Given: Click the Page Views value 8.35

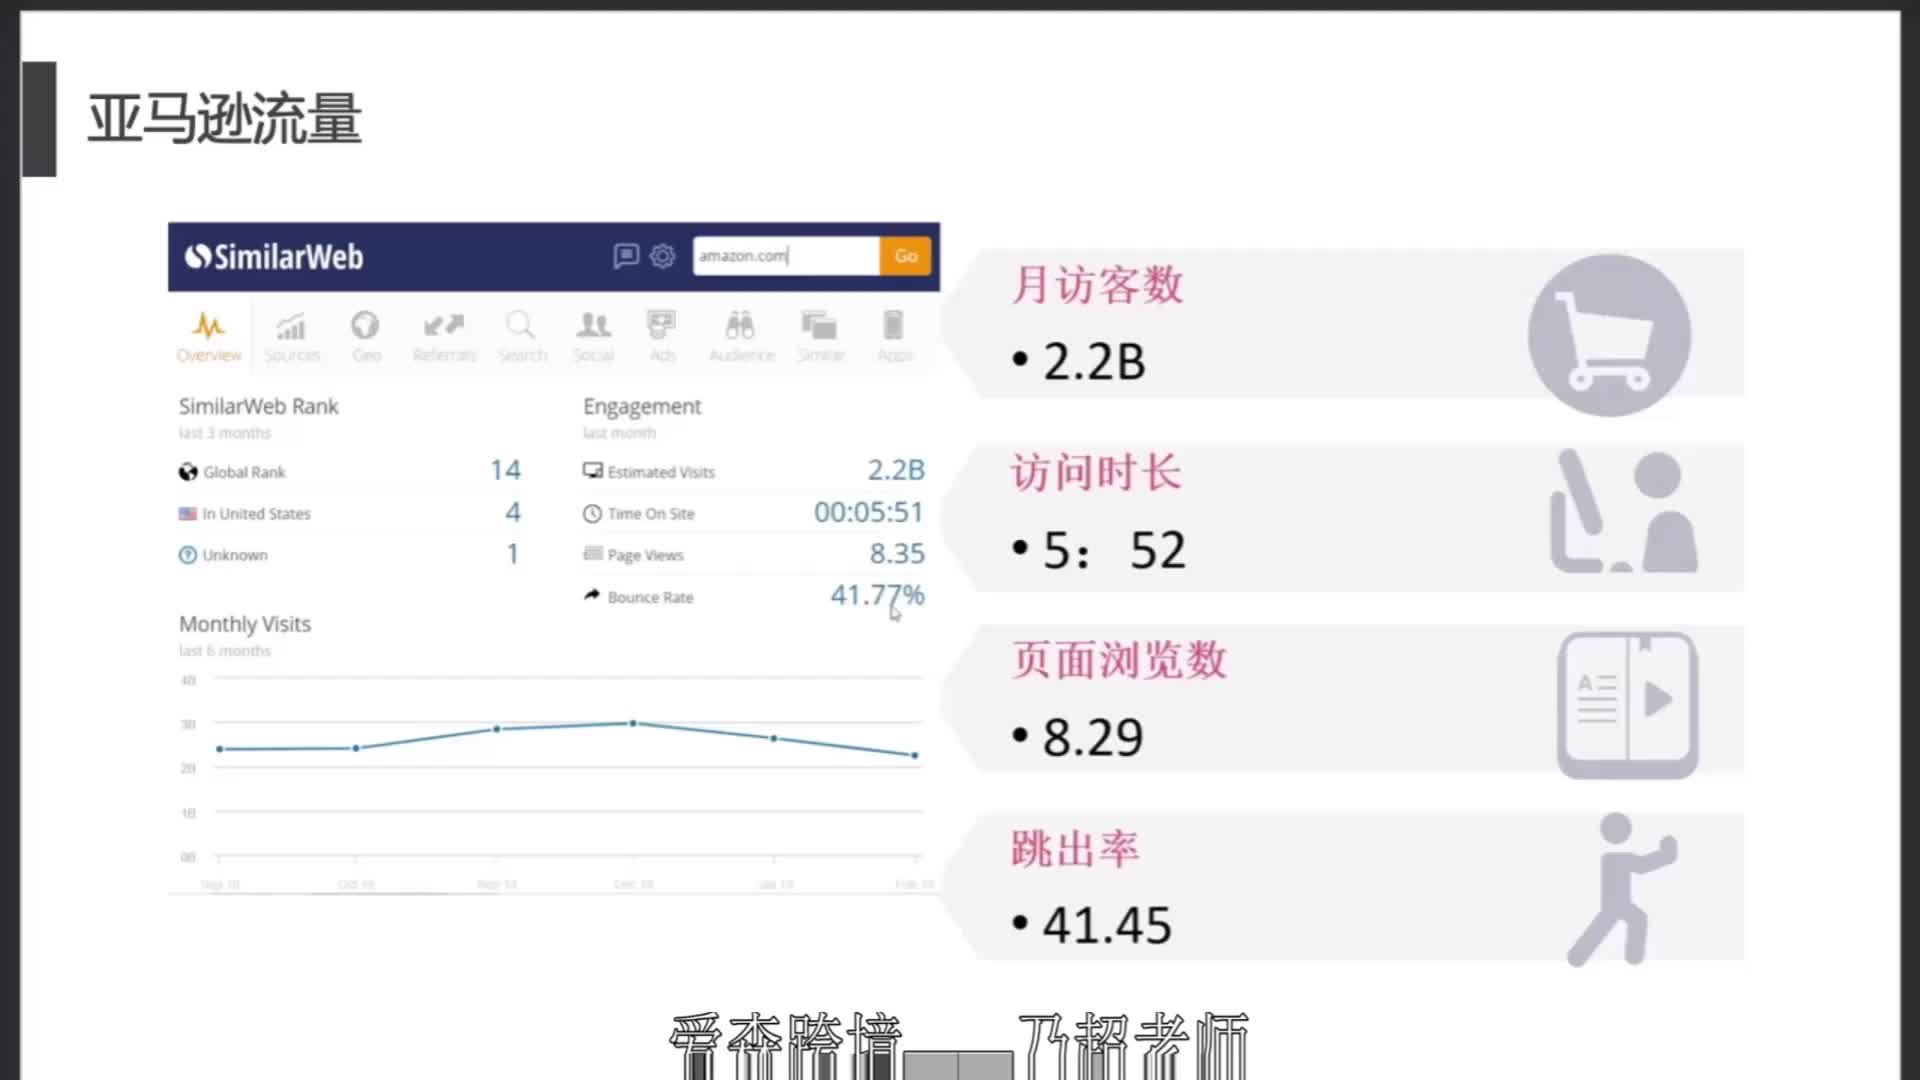Looking at the screenshot, I should 897,553.
